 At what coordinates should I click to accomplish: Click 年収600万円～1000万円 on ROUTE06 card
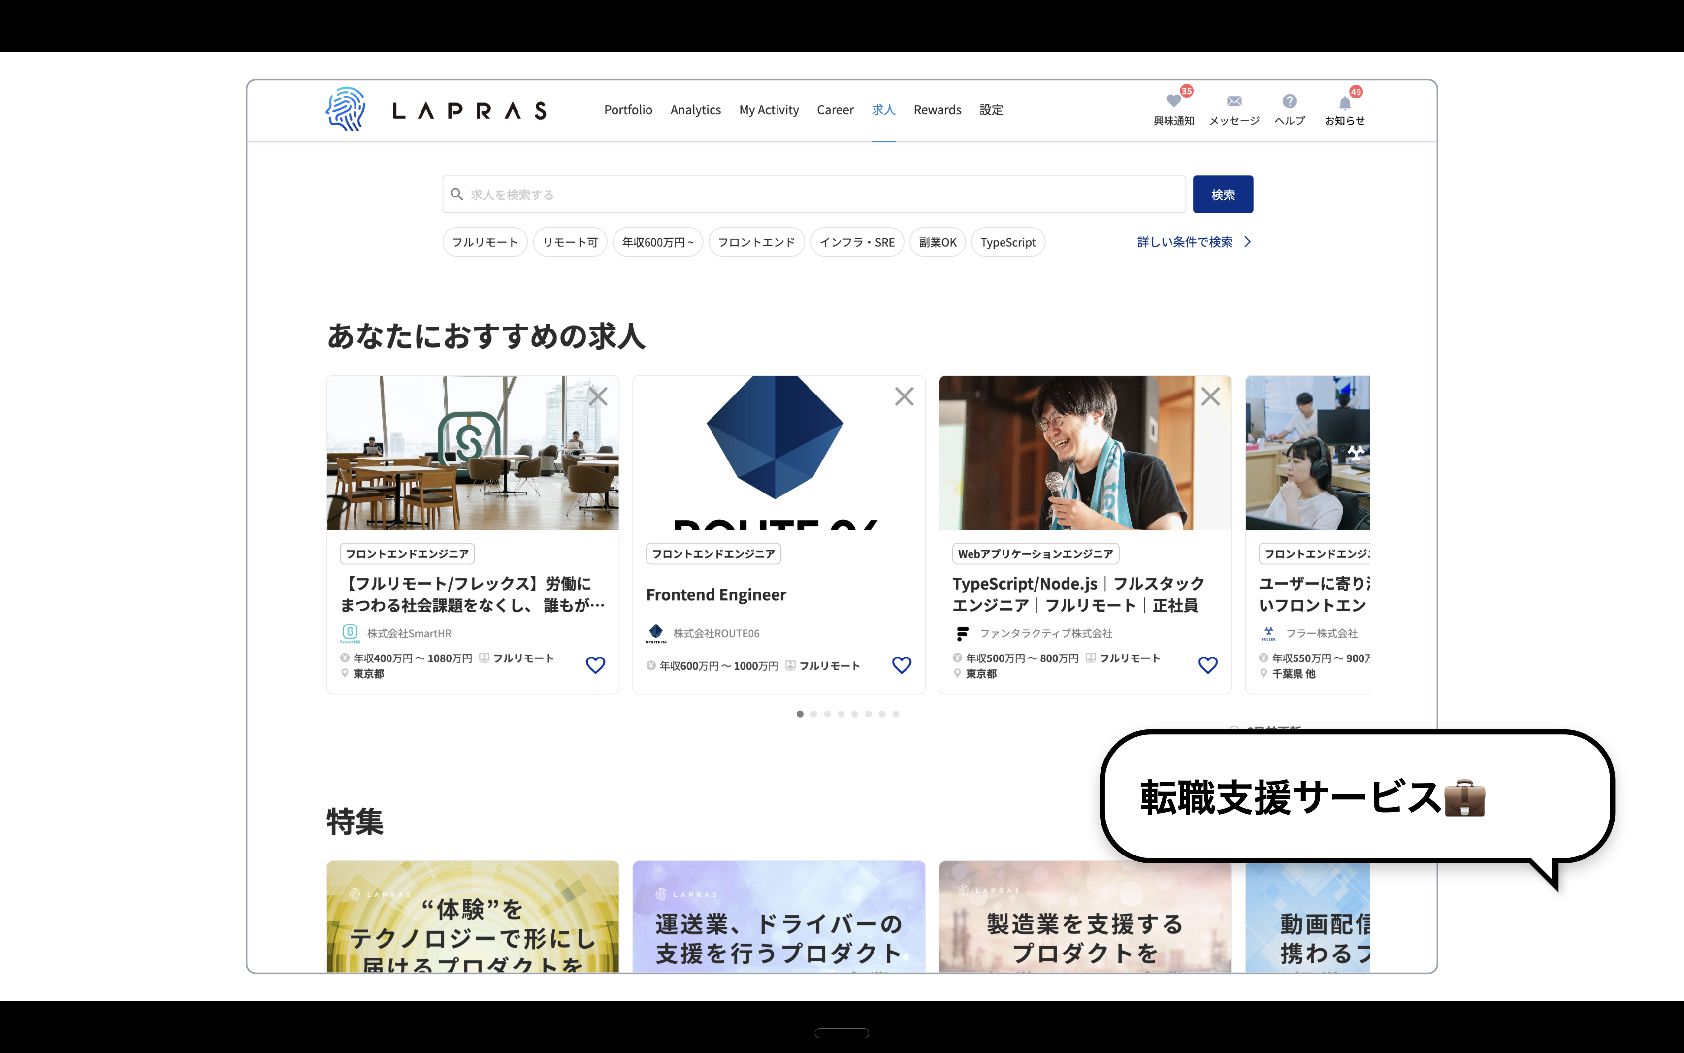coord(718,666)
